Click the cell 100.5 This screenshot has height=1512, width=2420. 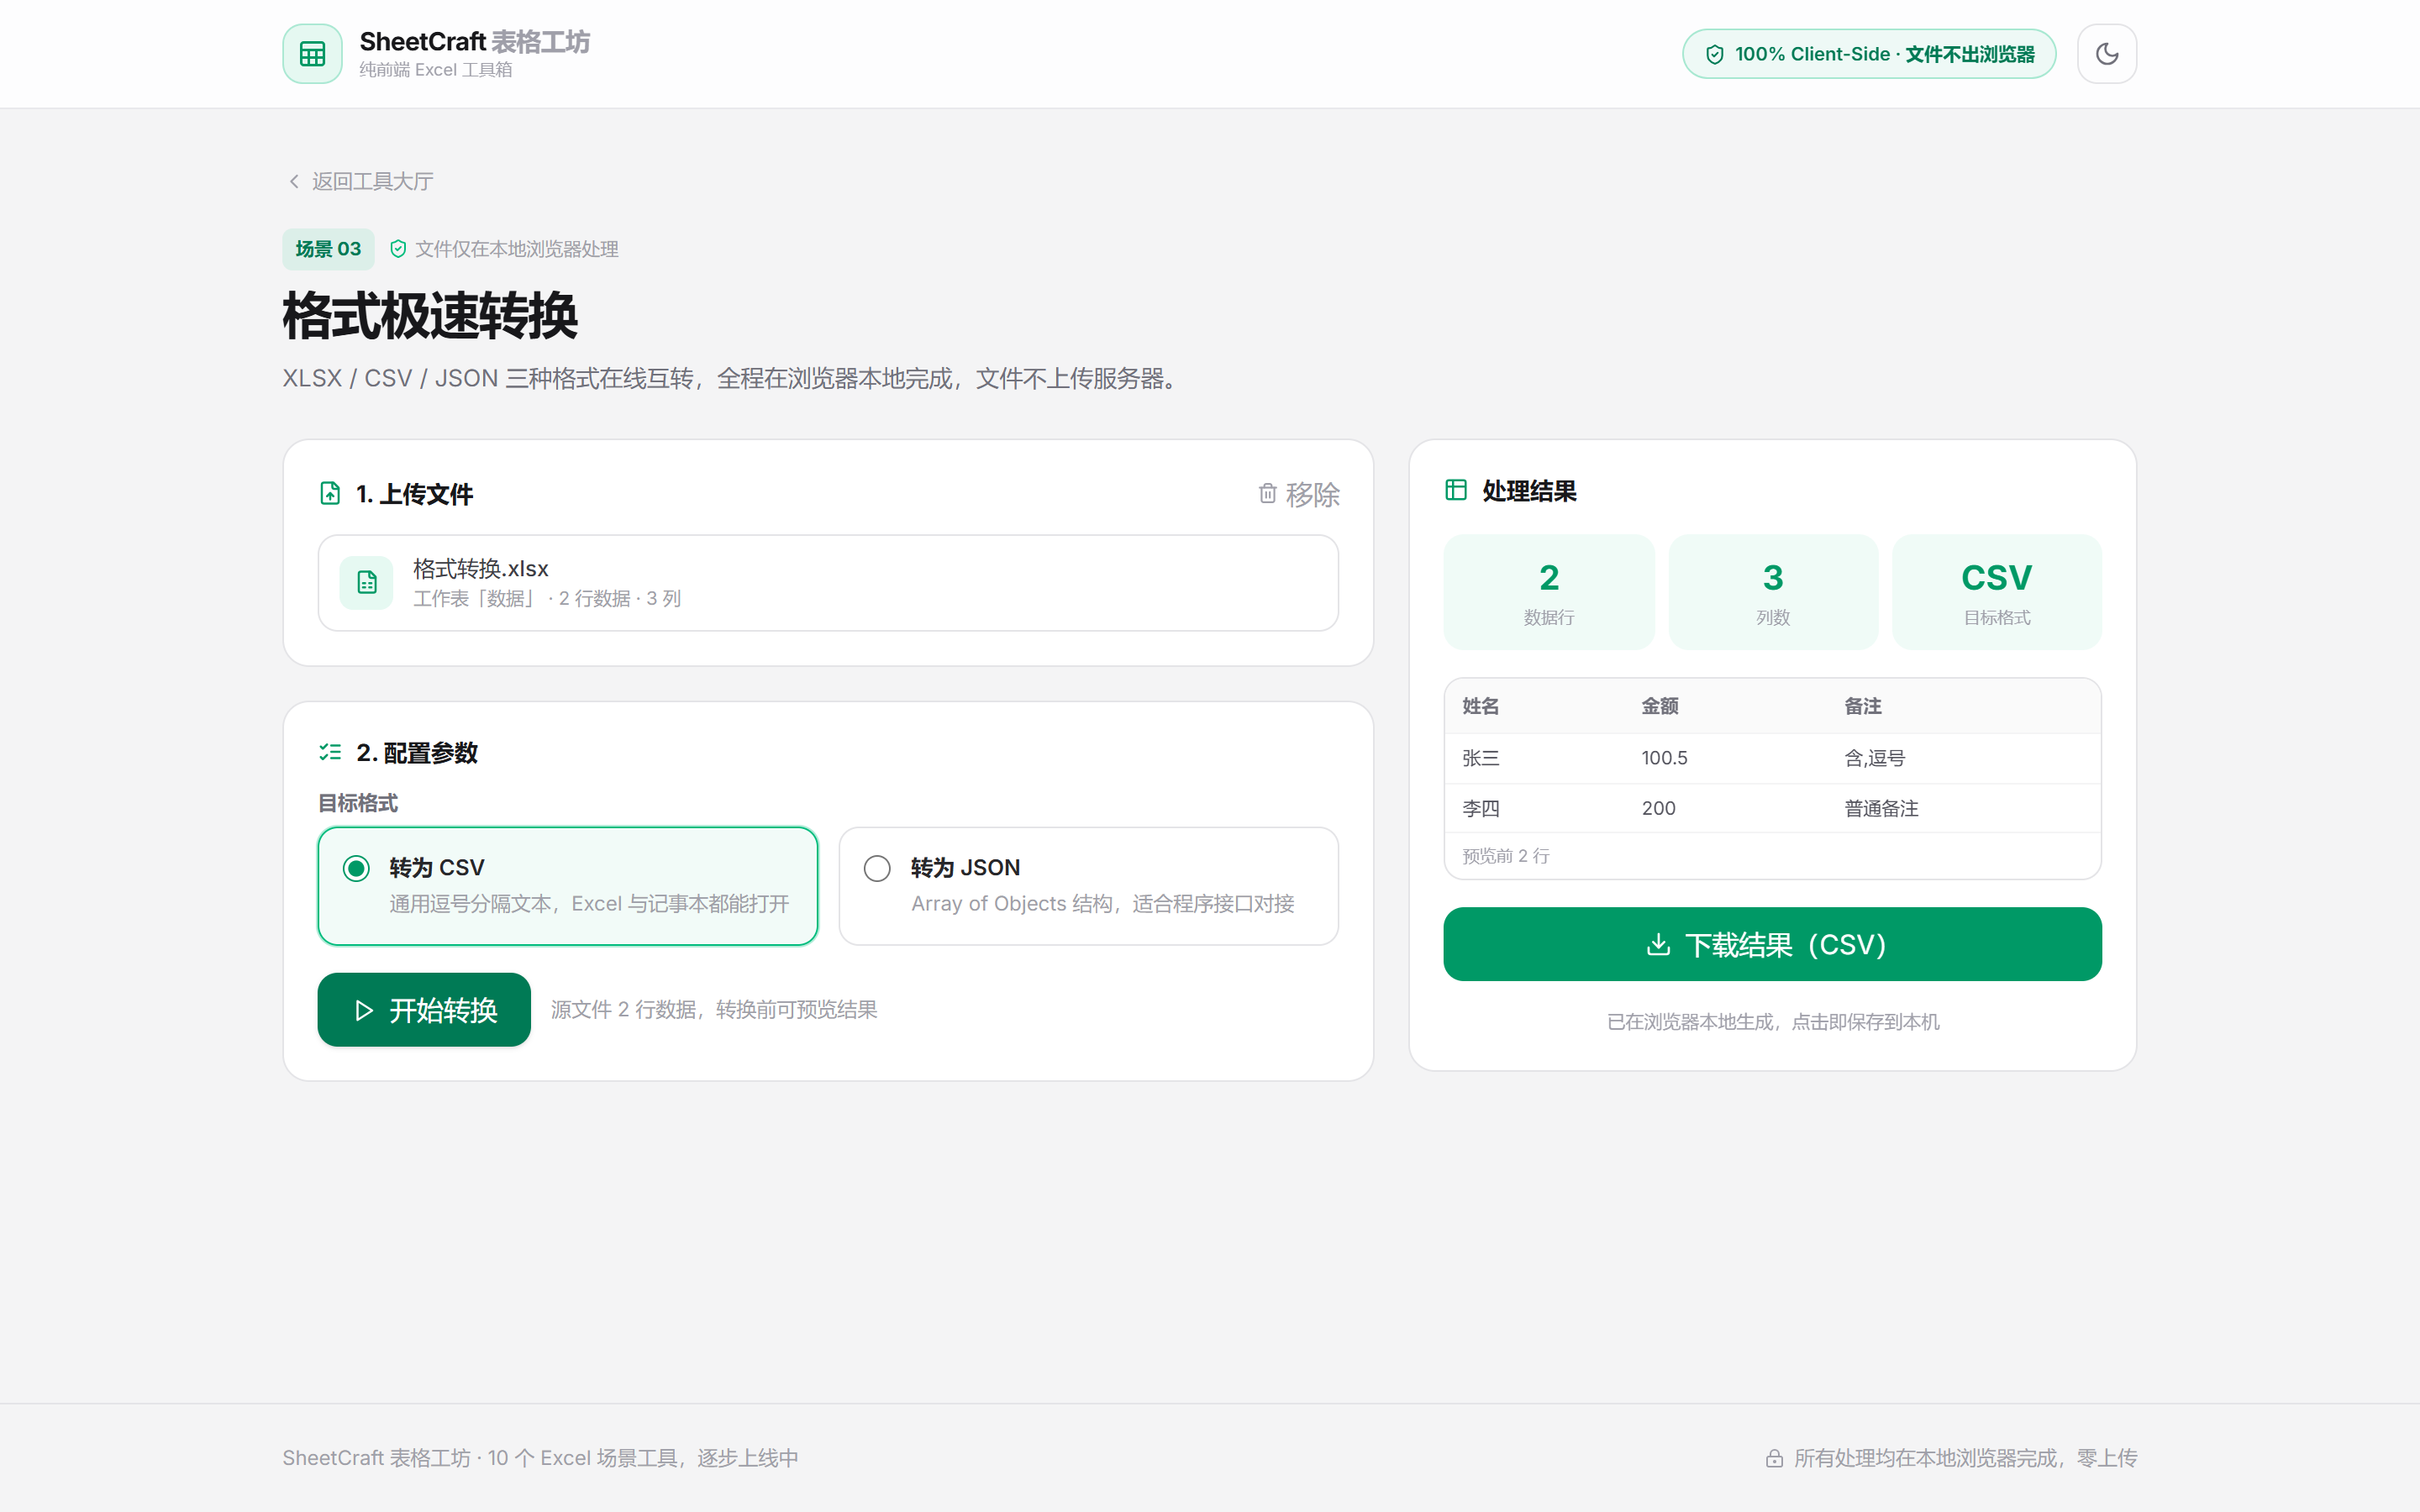point(1664,758)
